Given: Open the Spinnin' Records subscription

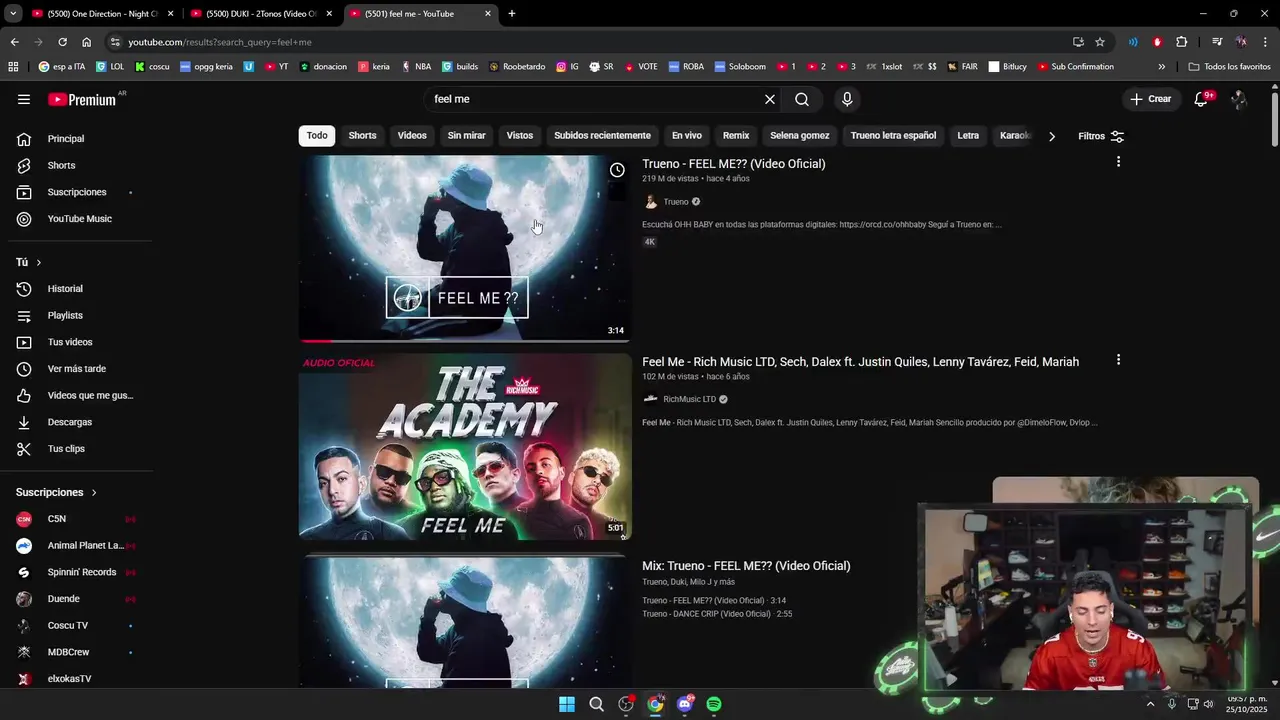Looking at the screenshot, I should [x=80, y=572].
